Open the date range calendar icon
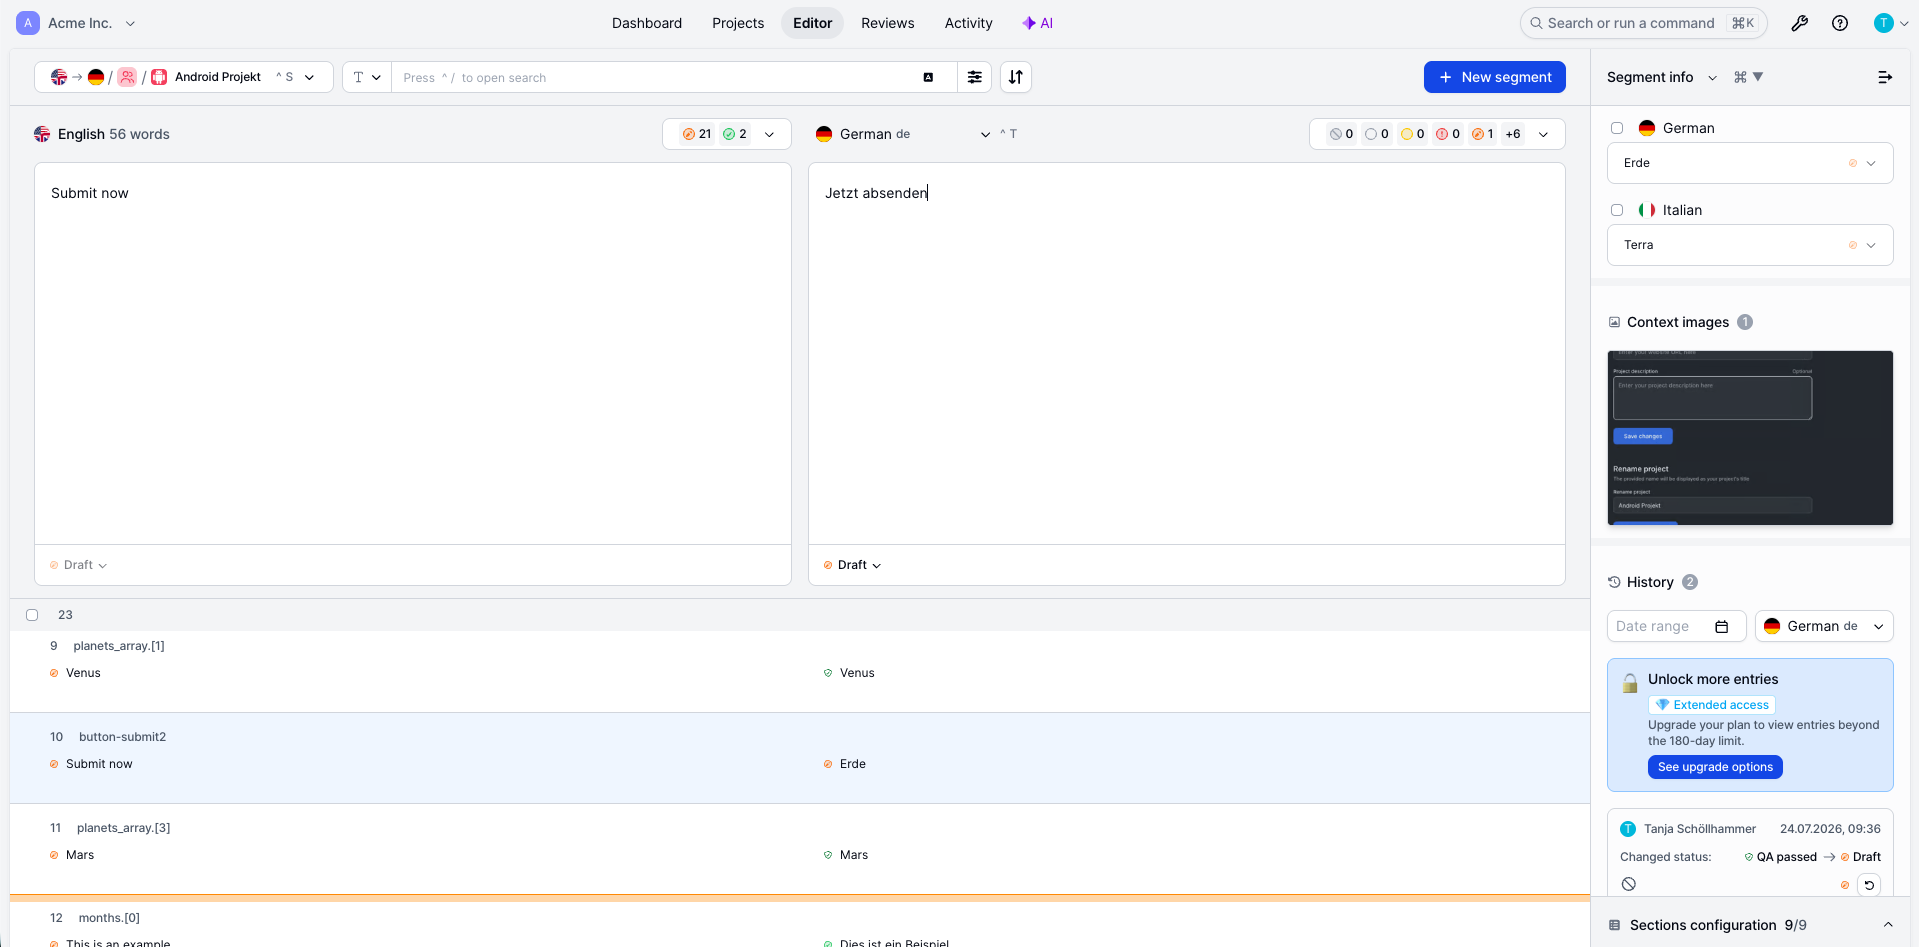This screenshot has width=1919, height=947. coord(1722,626)
